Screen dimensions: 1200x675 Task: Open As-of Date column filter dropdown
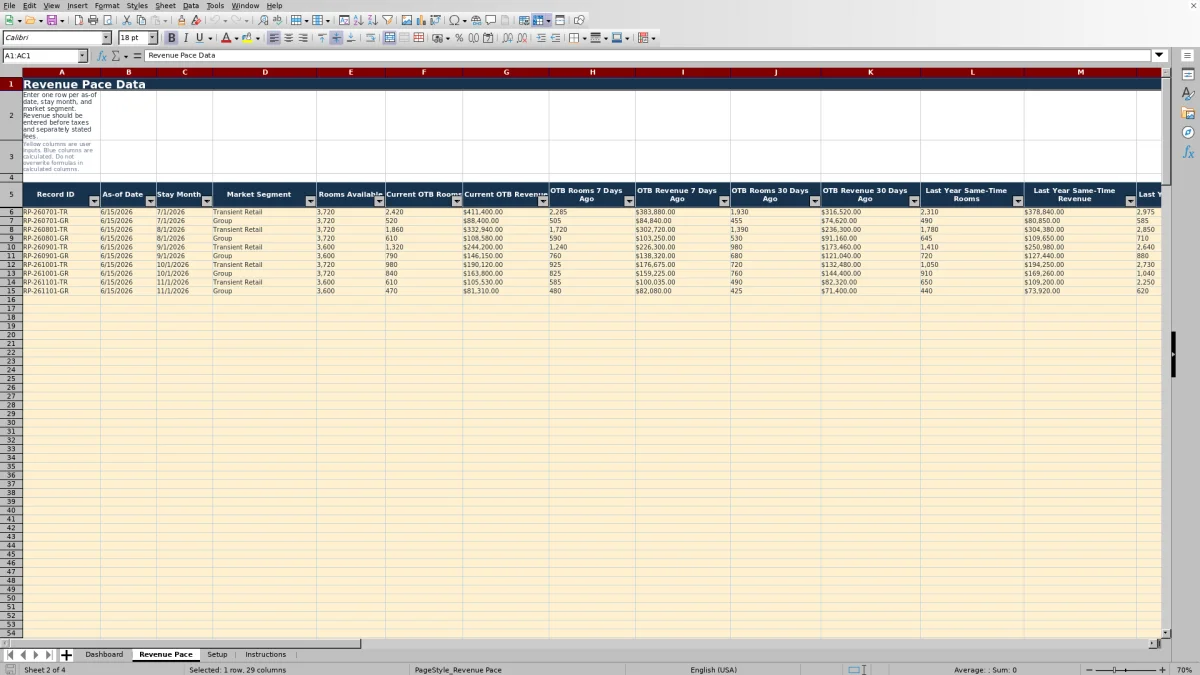point(150,201)
